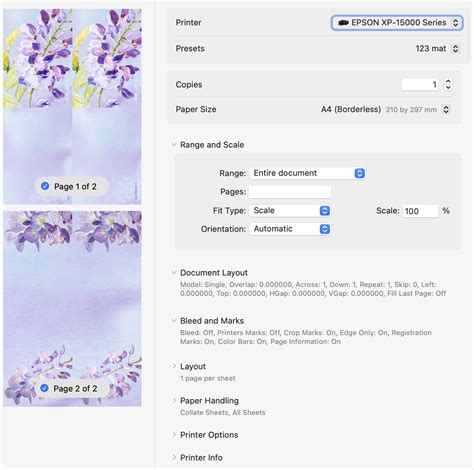Select the page 2 preview thumbnail
Image resolution: width=474 pixels, height=470 pixels.
coord(72,309)
